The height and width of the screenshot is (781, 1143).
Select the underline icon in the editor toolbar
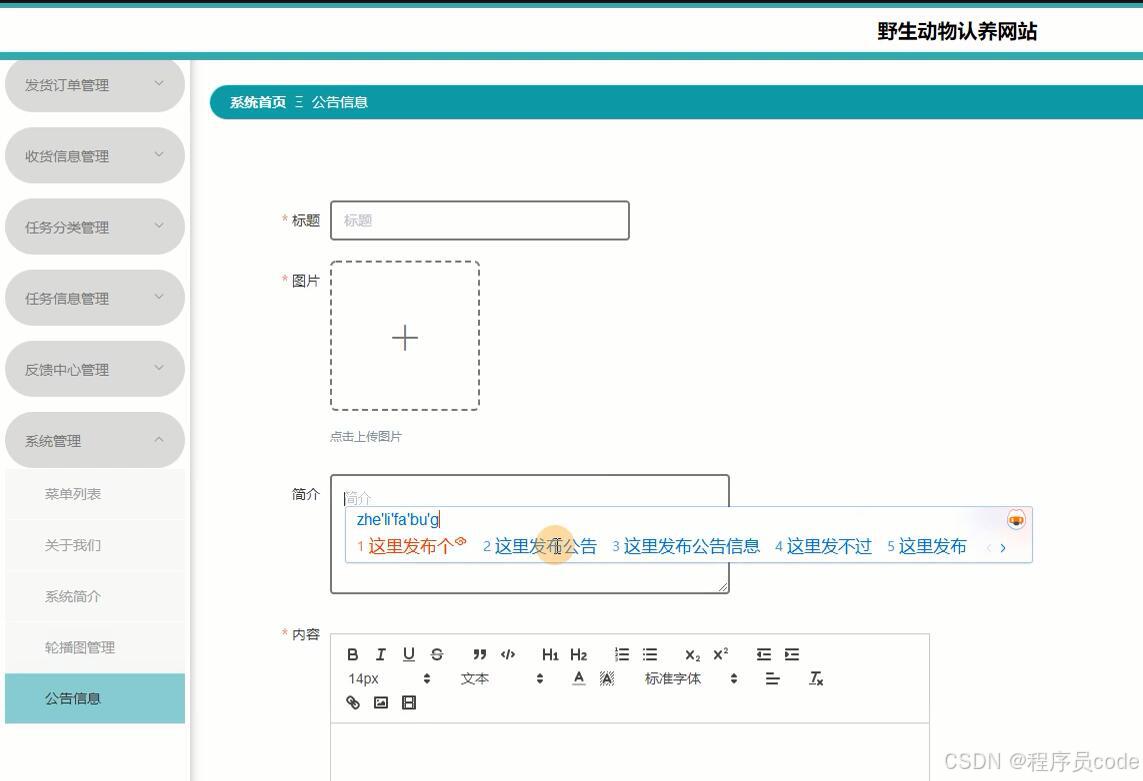coord(408,655)
